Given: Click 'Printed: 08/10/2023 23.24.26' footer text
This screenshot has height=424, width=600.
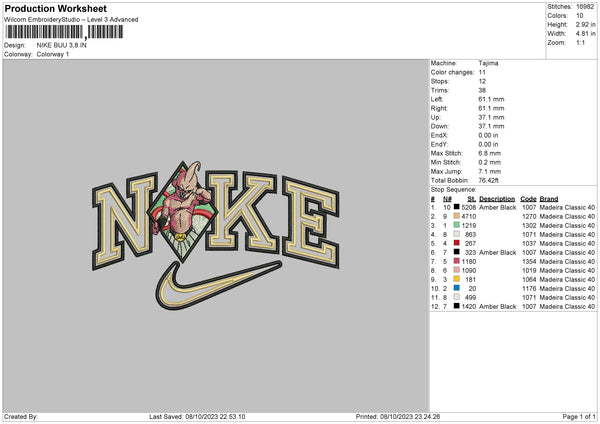Looking at the screenshot, I should coord(398,416).
